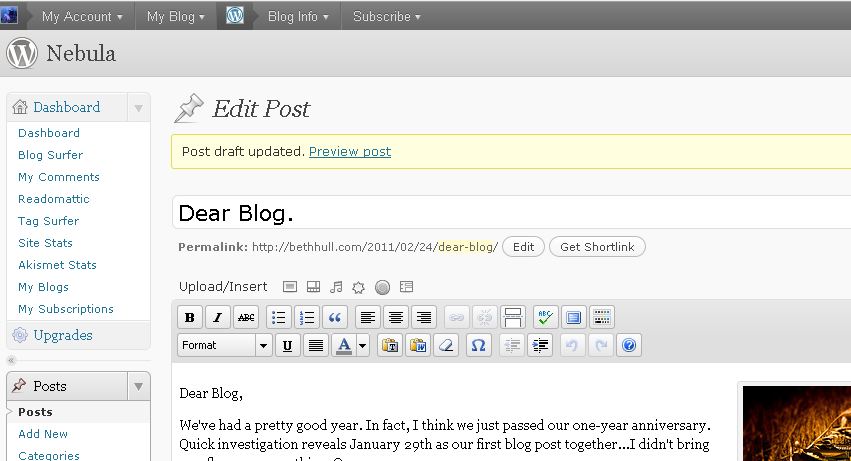Run the spellchecker tool
851x461 pixels.
(545, 318)
